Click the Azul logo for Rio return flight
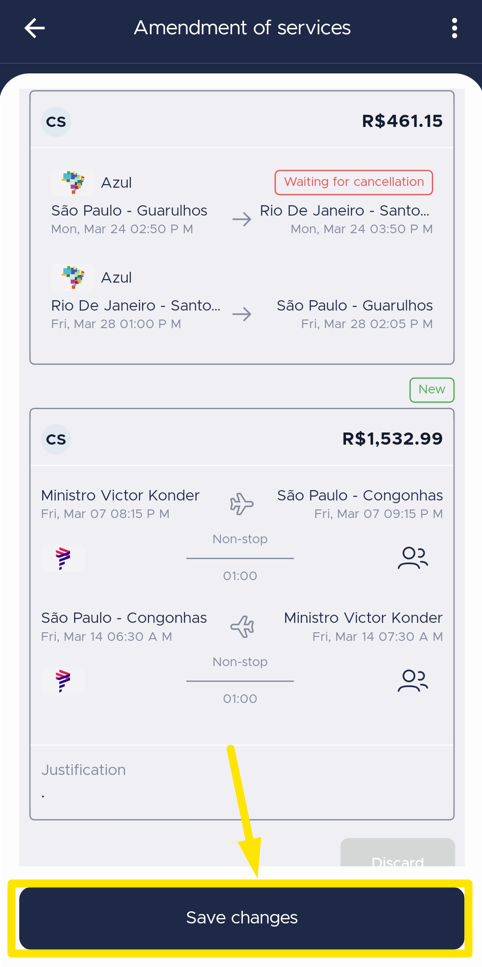This screenshot has height=967, width=482. click(x=73, y=278)
